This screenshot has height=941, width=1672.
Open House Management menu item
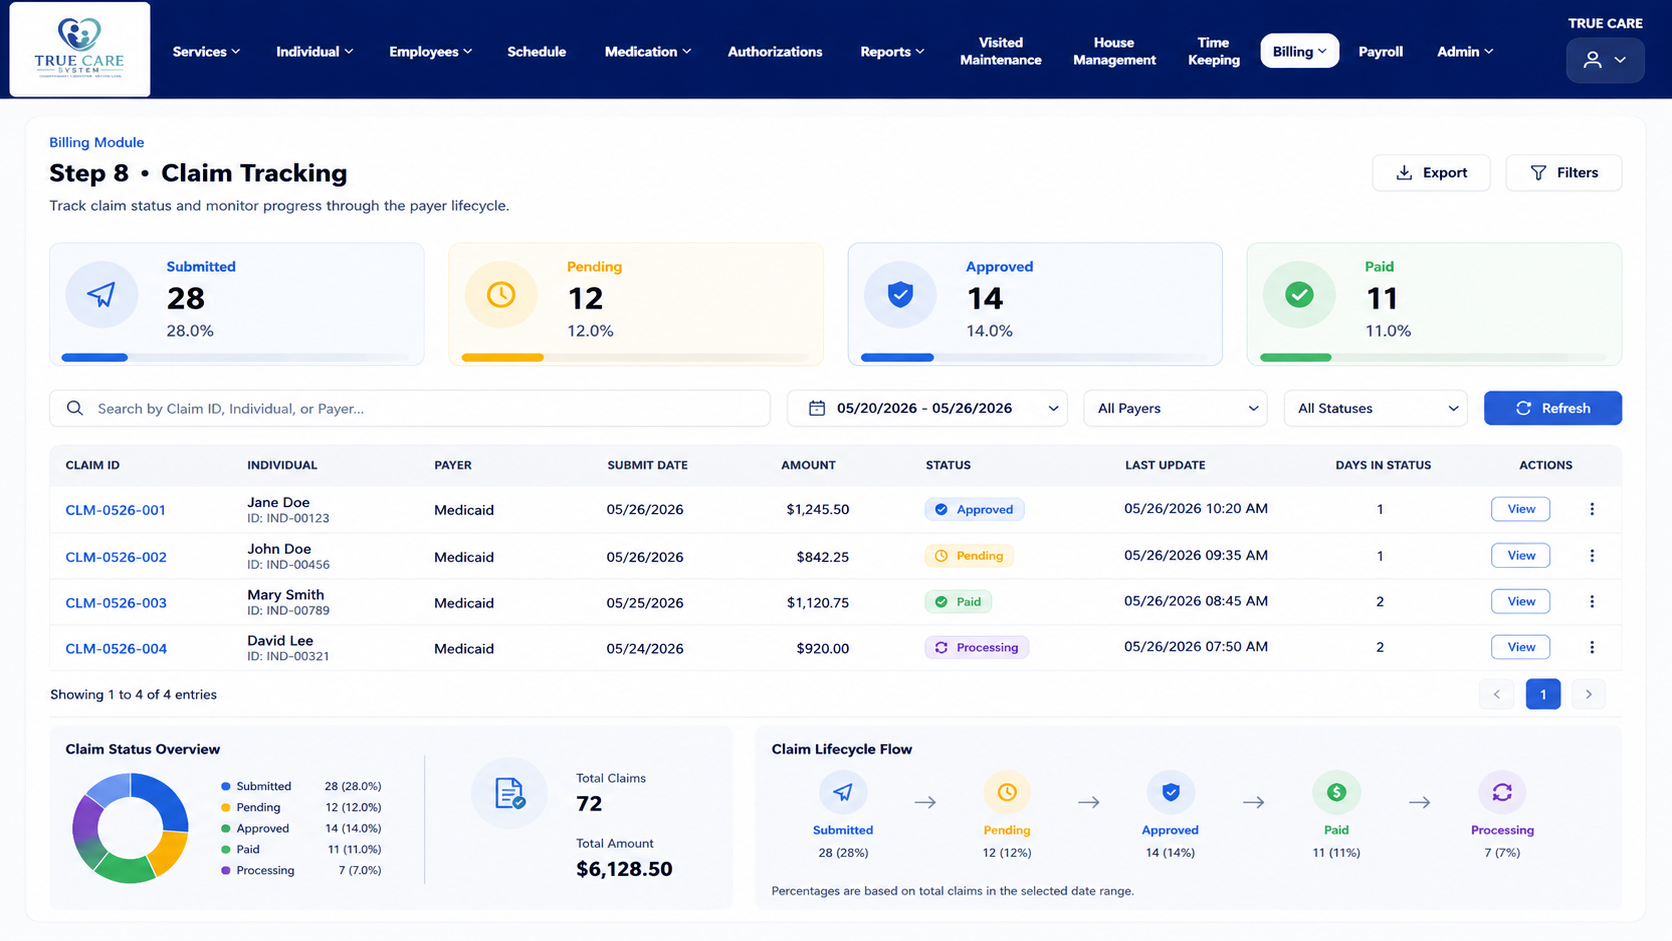[x=1114, y=51]
